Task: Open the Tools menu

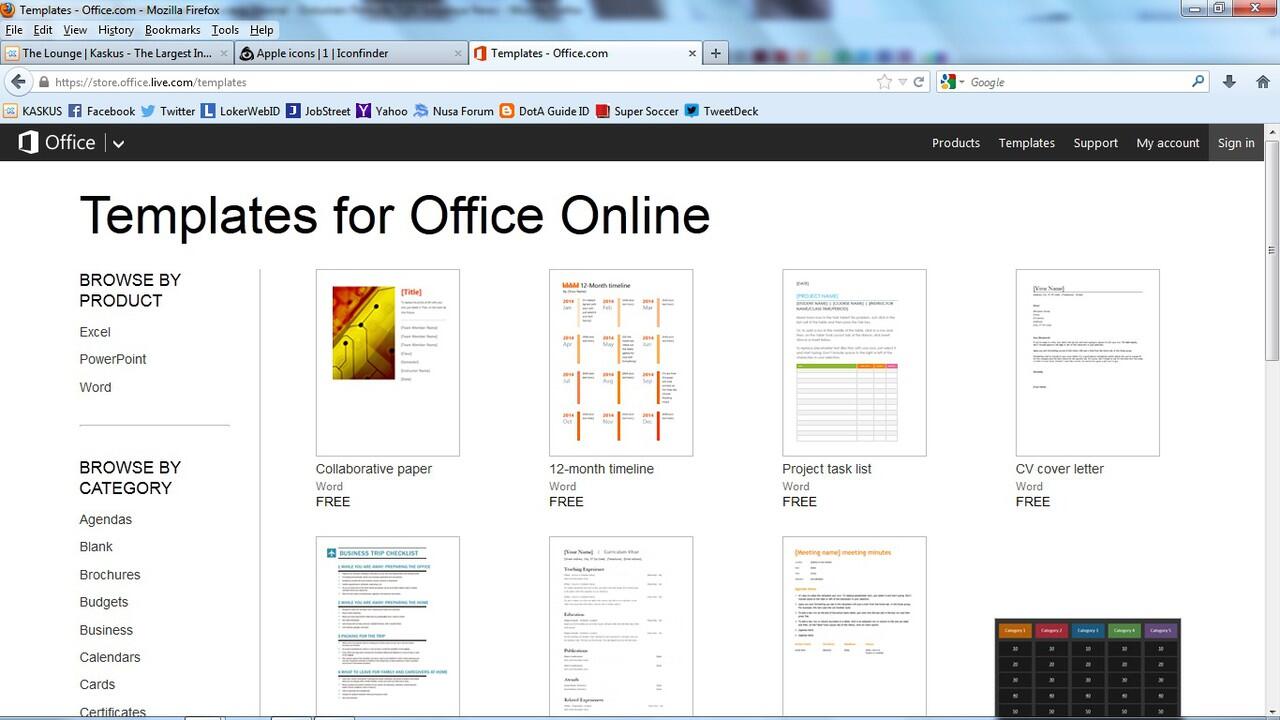Action: point(225,30)
